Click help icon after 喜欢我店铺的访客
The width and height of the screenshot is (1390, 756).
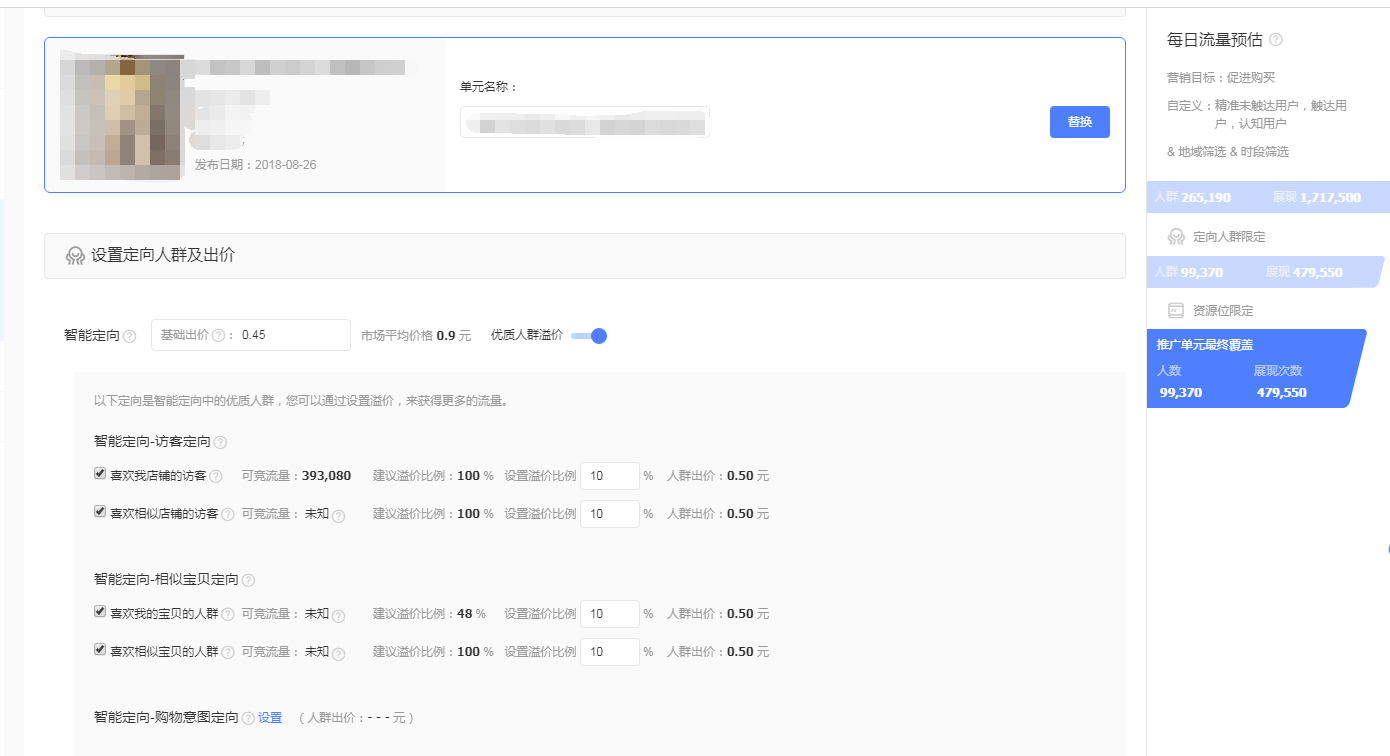pyautogui.click(x=216, y=477)
